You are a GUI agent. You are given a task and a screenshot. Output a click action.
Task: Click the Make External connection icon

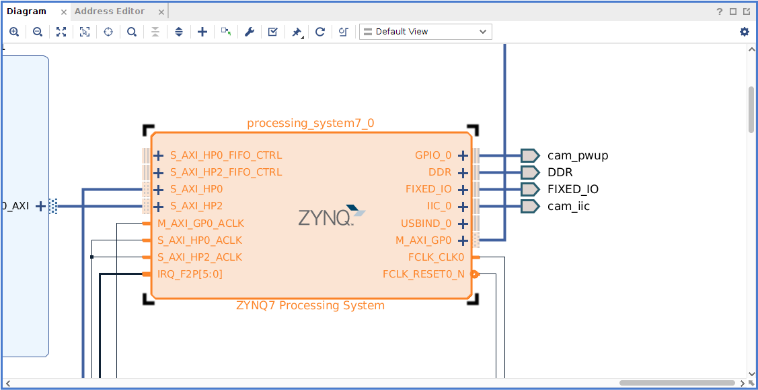[226, 32]
